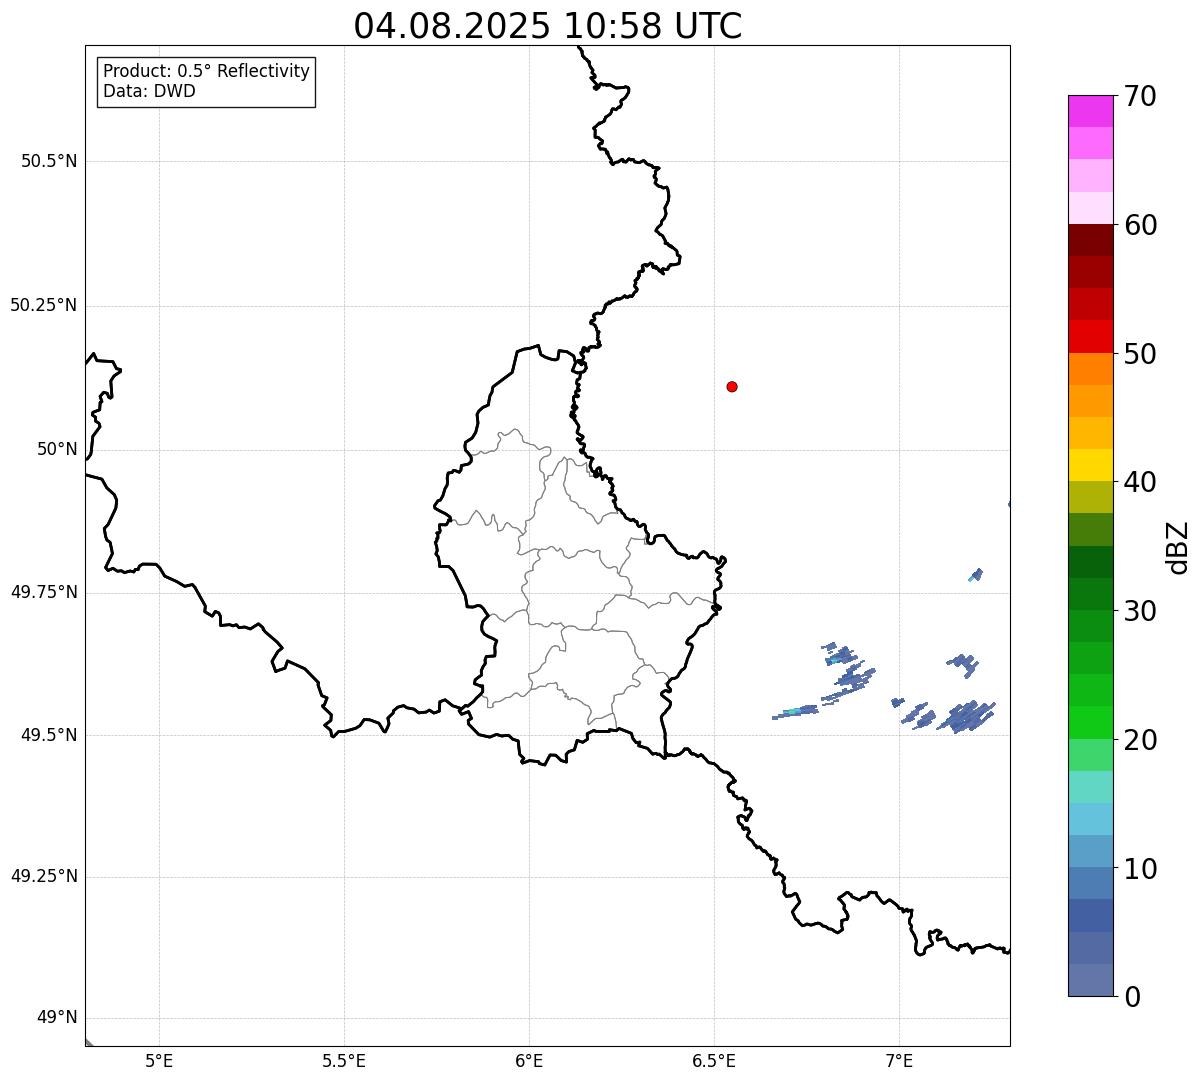Click the latitude label 49.75°N
This screenshot has width=1202, height=1081.
tap(44, 592)
